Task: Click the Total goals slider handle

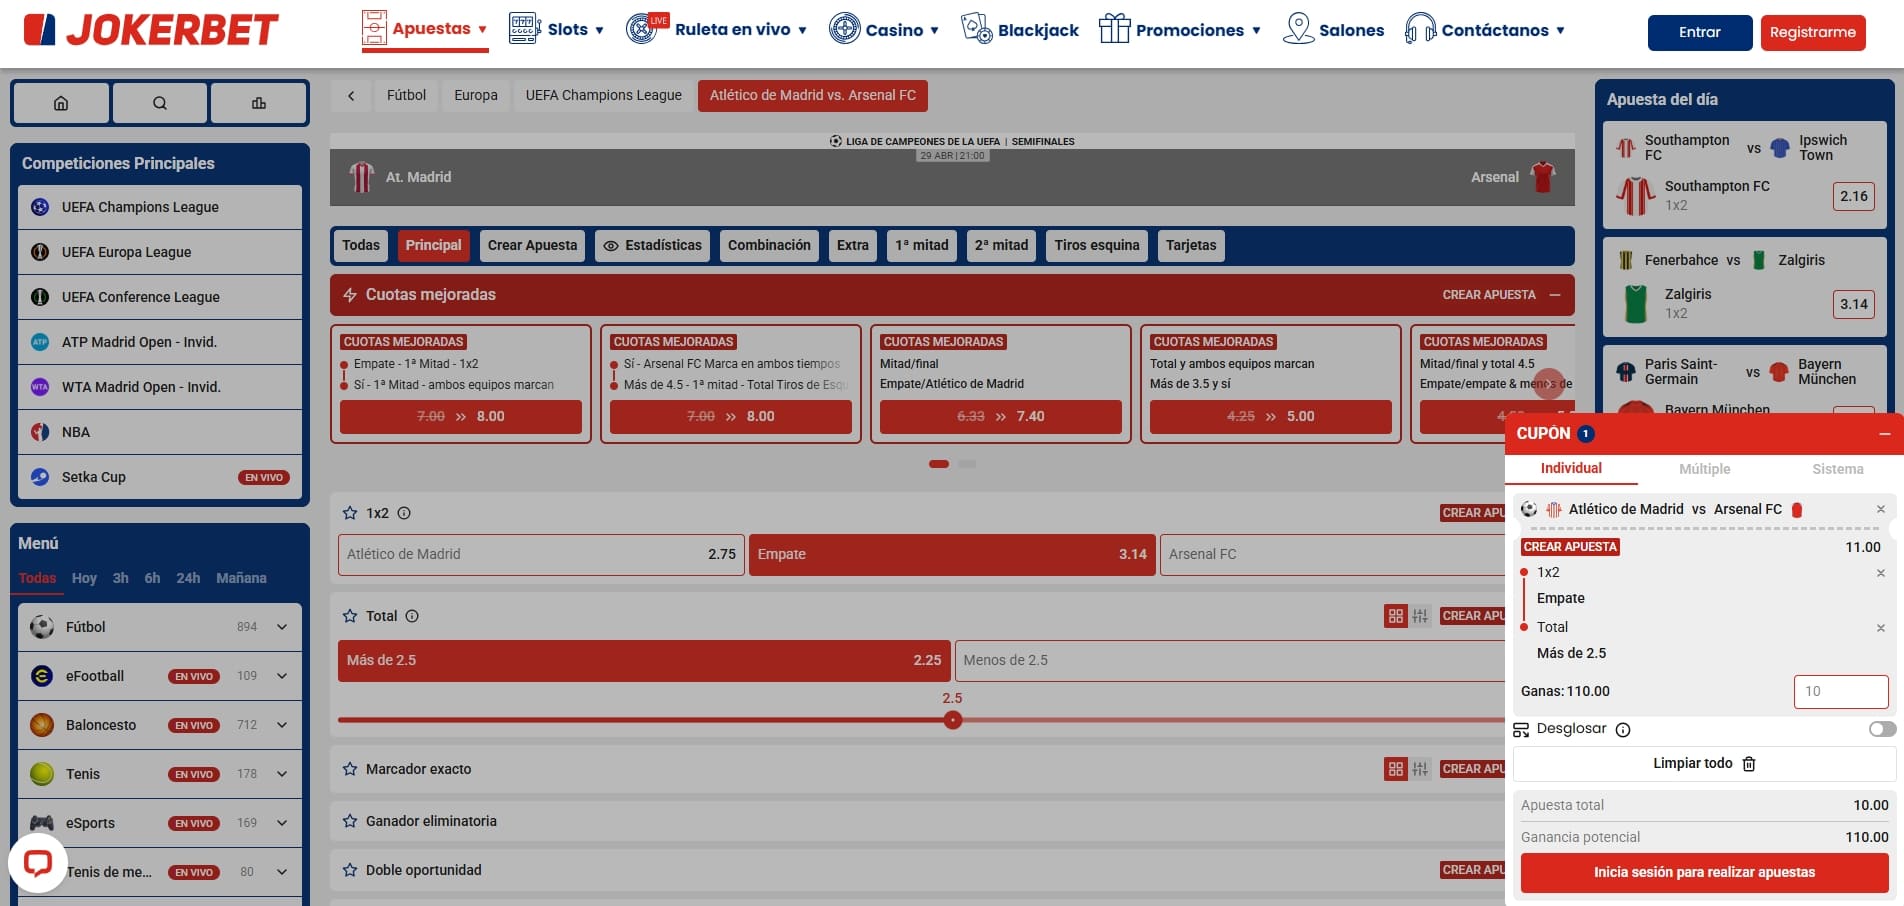Action: pos(953,720)
